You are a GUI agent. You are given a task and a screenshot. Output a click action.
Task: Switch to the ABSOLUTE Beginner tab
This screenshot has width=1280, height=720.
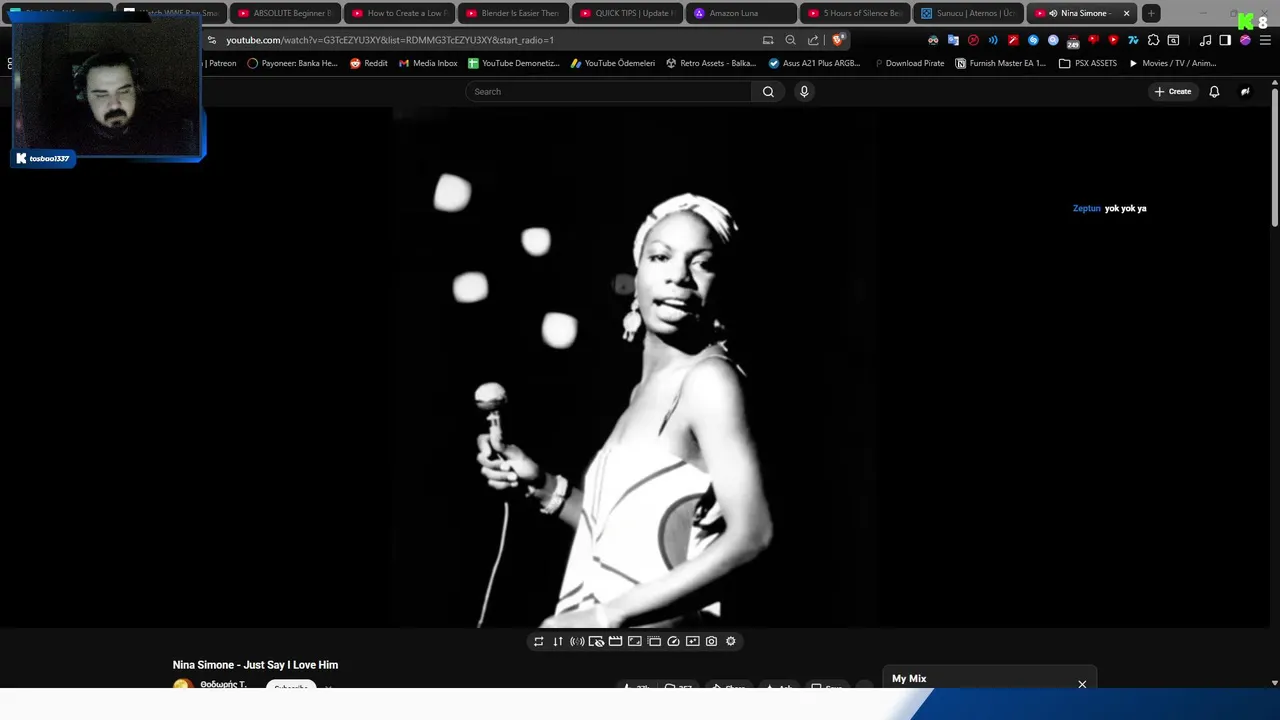point(285,13)
